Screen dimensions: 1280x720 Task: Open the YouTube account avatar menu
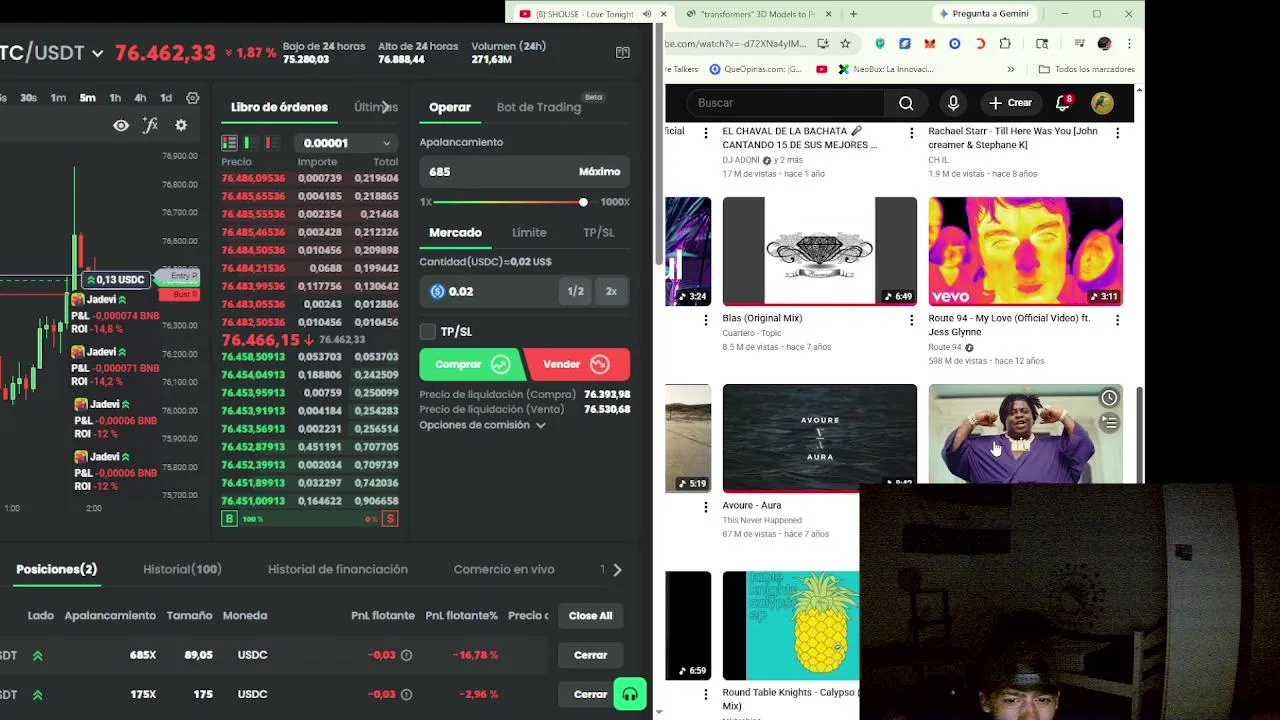click(1102, 103)
